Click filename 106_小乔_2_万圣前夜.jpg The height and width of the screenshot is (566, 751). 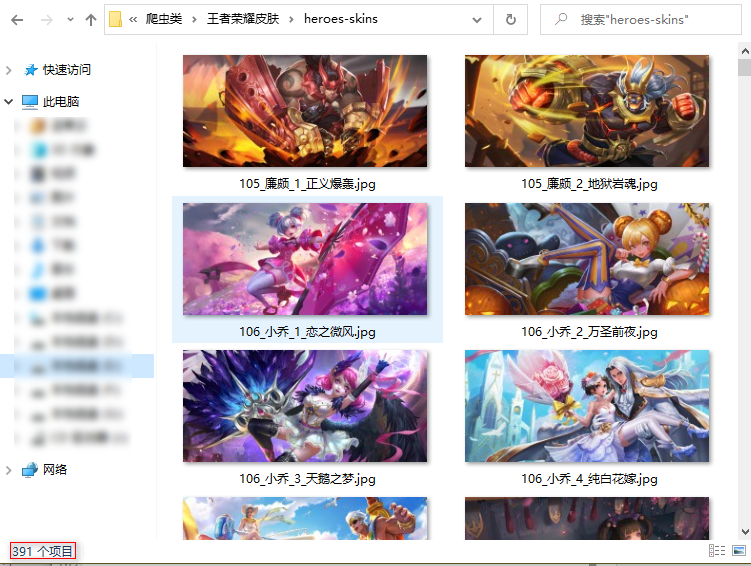tap(589, 331)
